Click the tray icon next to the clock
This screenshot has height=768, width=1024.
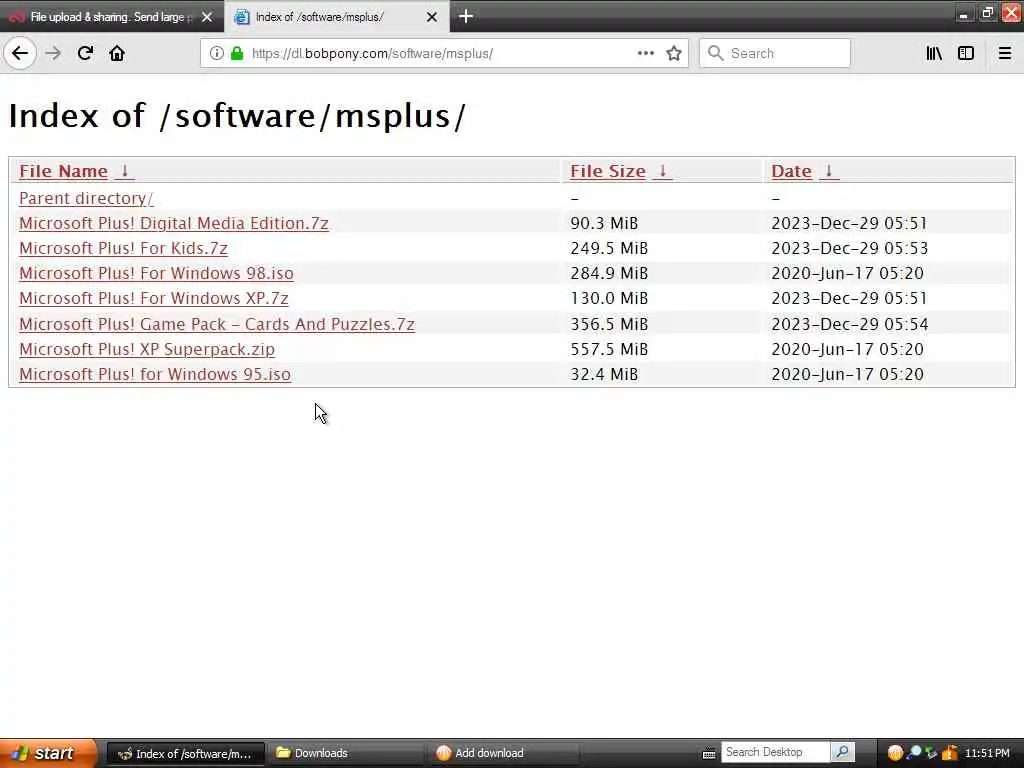(950, 753)
